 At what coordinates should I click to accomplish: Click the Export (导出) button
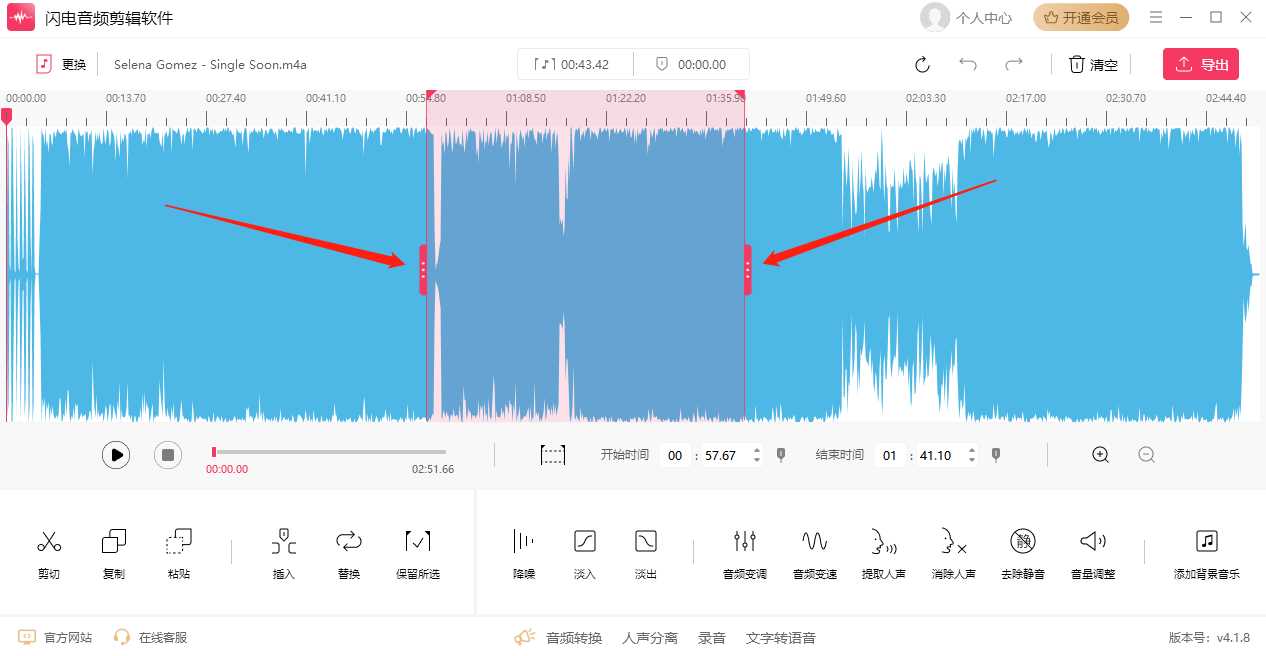coord(1201,64)
